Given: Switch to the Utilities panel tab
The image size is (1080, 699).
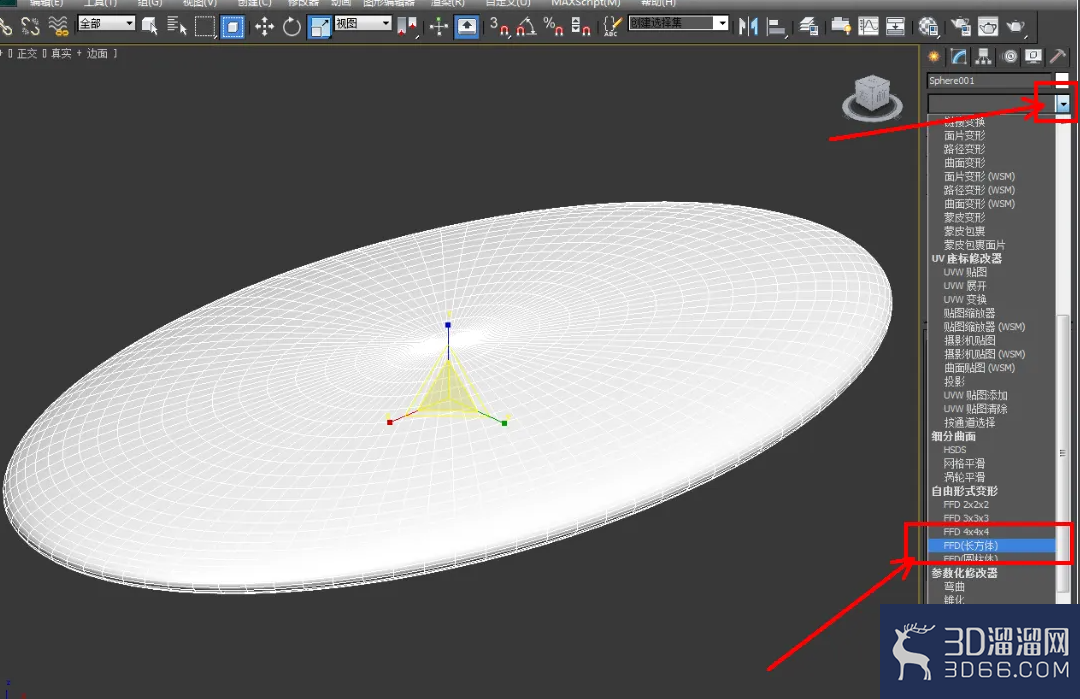Looking at the screenshot, I should click(x=1057, y=56).
